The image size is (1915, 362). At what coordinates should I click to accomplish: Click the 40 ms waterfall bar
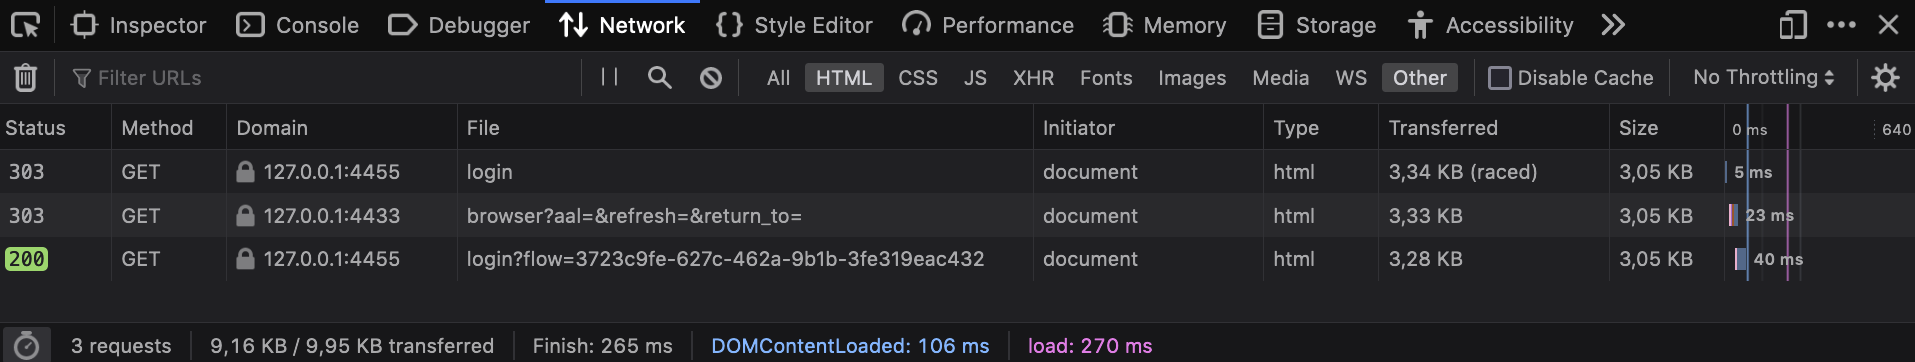point(1742,259)
